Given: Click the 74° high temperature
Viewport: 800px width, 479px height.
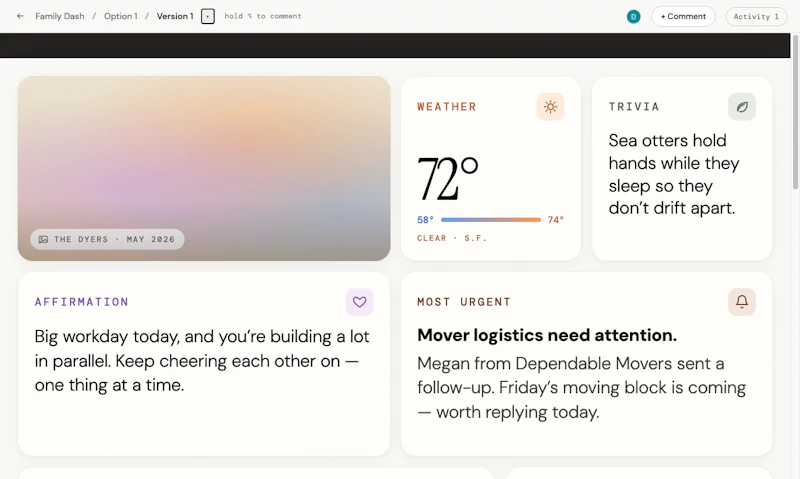Looking at the screenshot, I should [x=556, y=220].
